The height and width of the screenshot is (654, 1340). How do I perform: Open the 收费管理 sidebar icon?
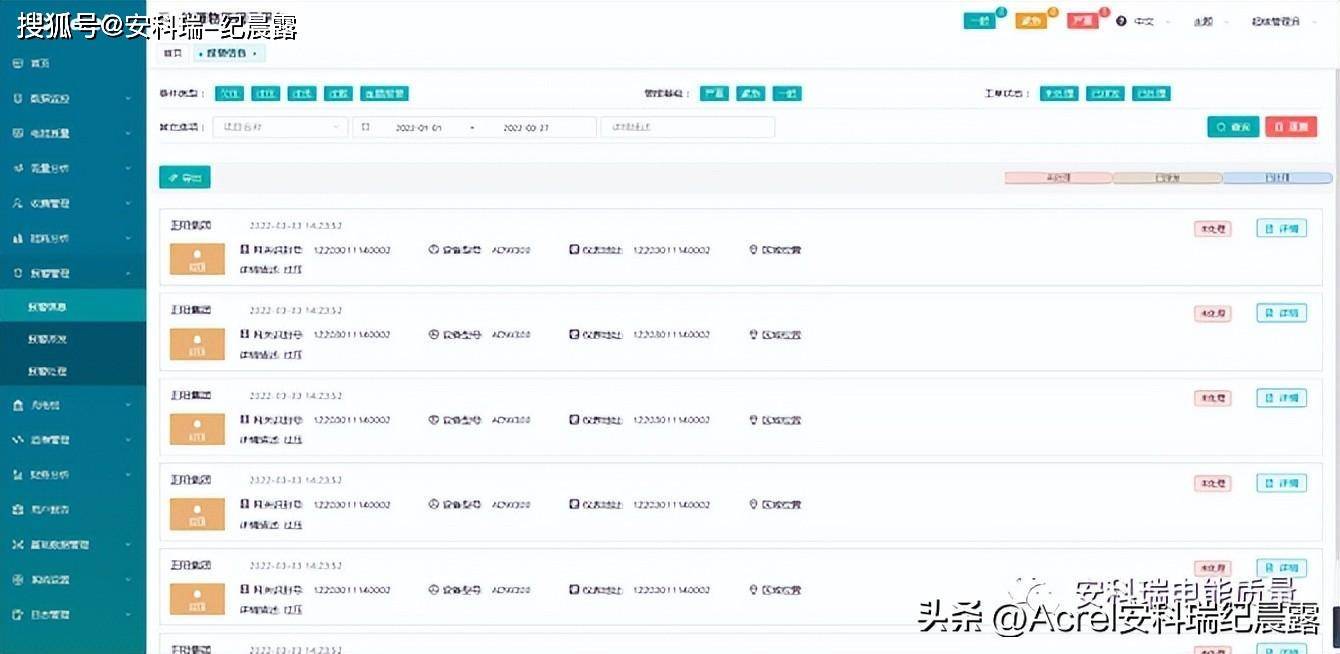tap(16, 203)
